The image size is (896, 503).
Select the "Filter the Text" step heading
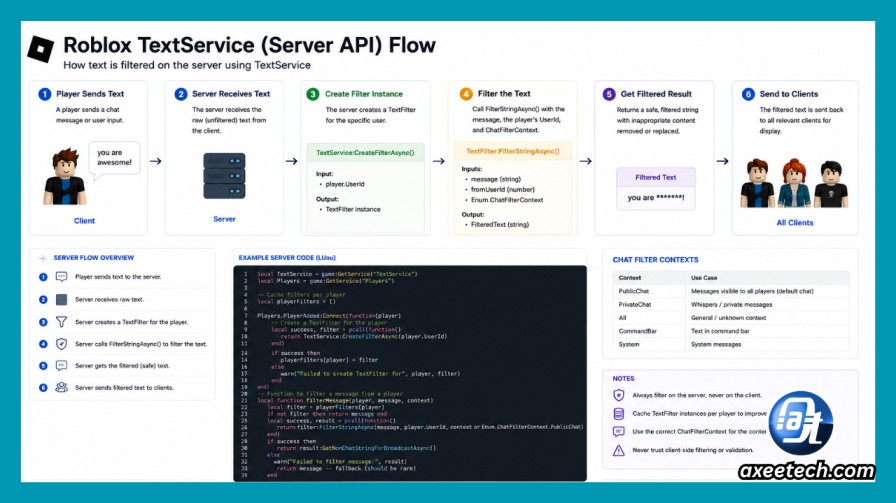click(x=504, y=94)
